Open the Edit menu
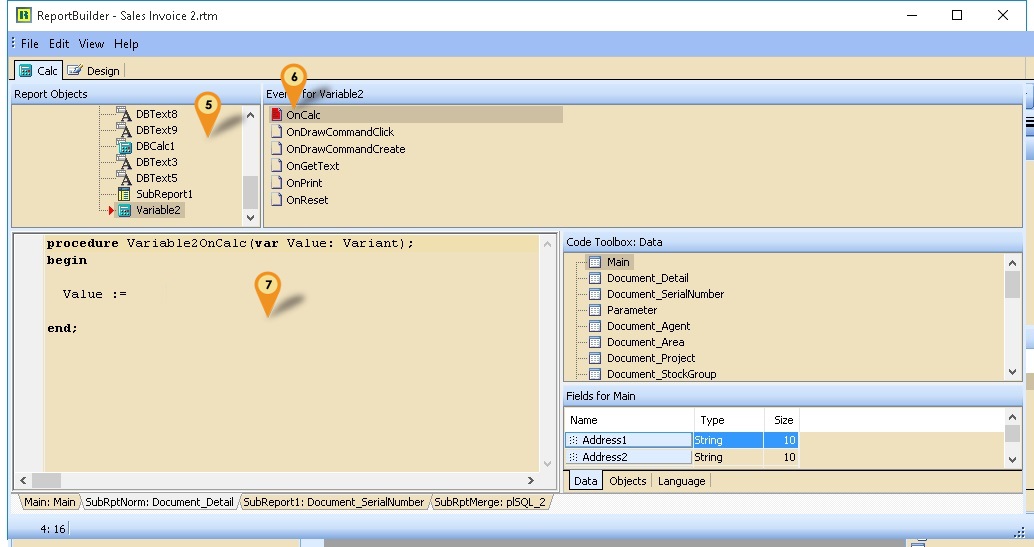This screenshot has height=547, width=1034. pyautogui.click(x=59, y=44)
